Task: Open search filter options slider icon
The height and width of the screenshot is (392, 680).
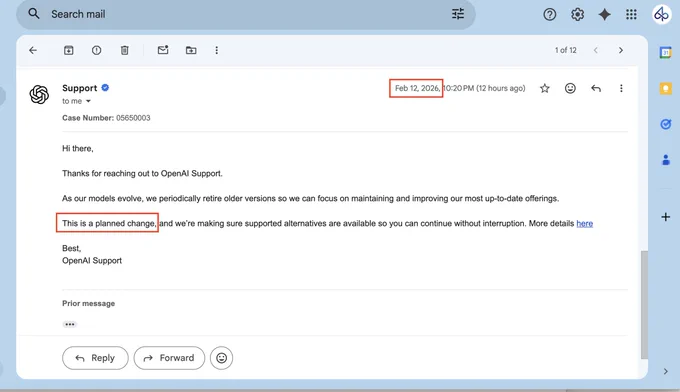Action: coord(458,14)
